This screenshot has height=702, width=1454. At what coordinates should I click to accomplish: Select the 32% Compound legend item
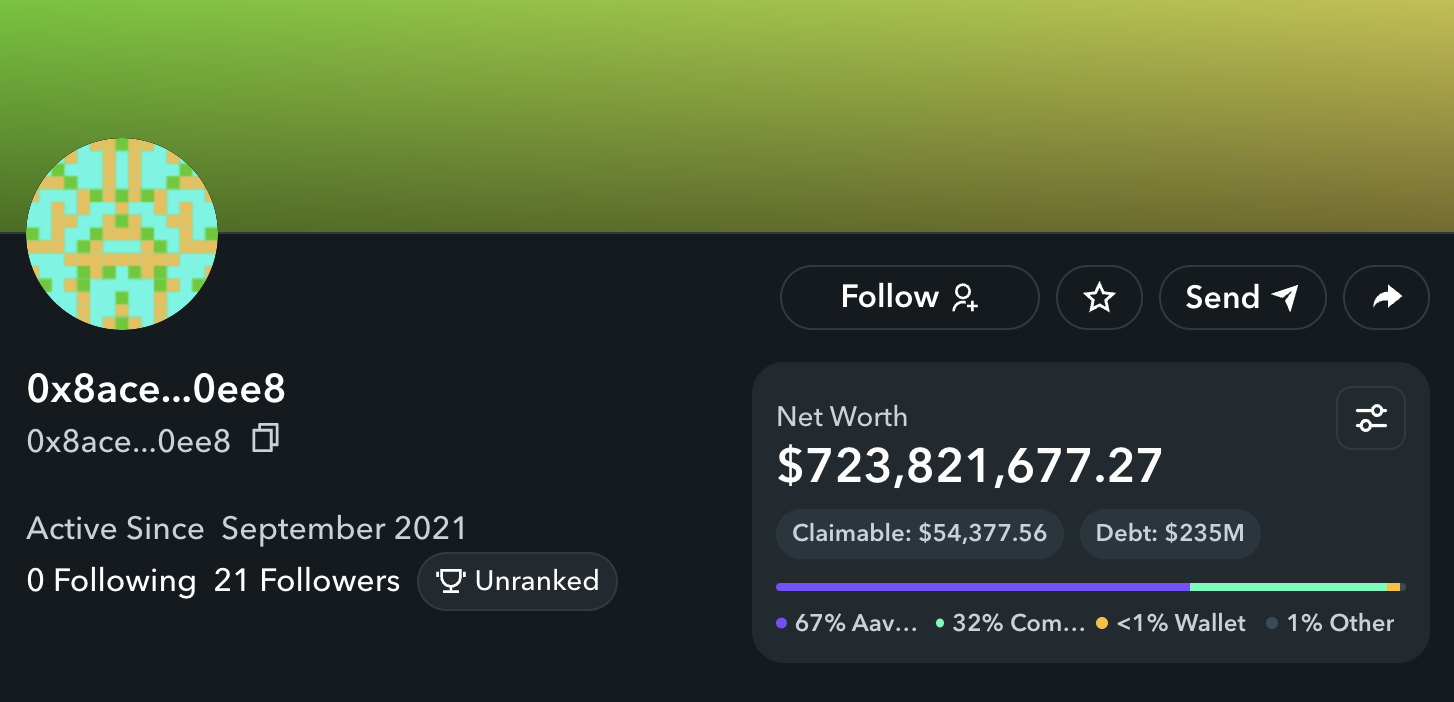pyautogui.click(x=1010, y=624)
